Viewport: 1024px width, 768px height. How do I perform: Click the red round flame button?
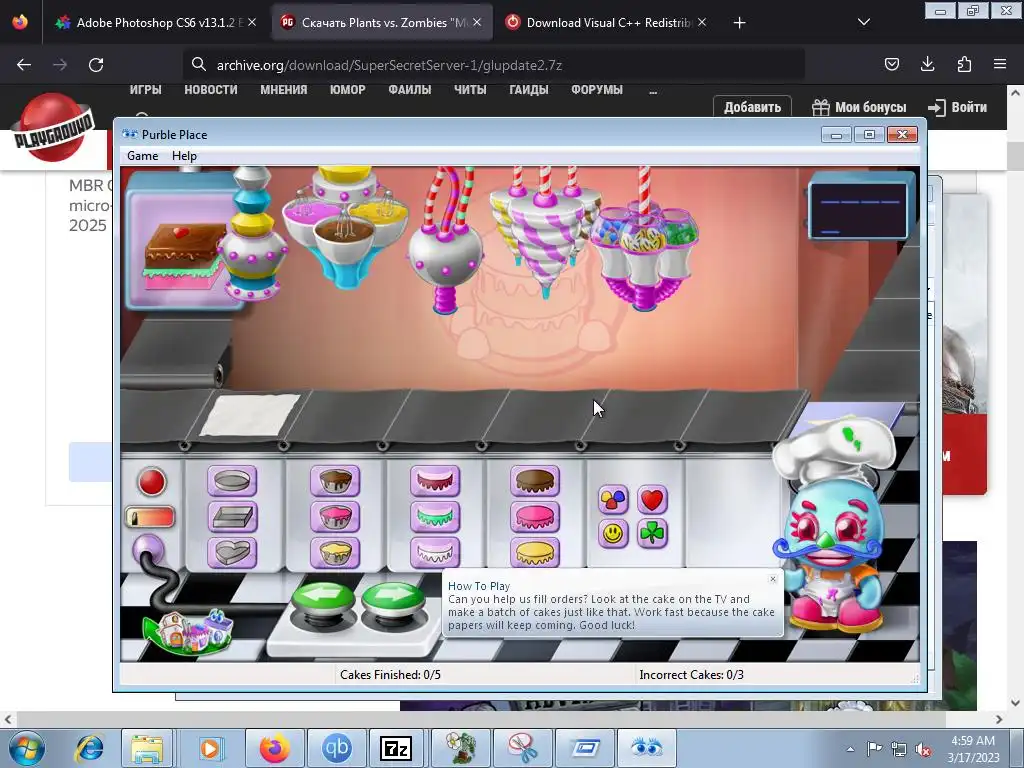point(152,482)
